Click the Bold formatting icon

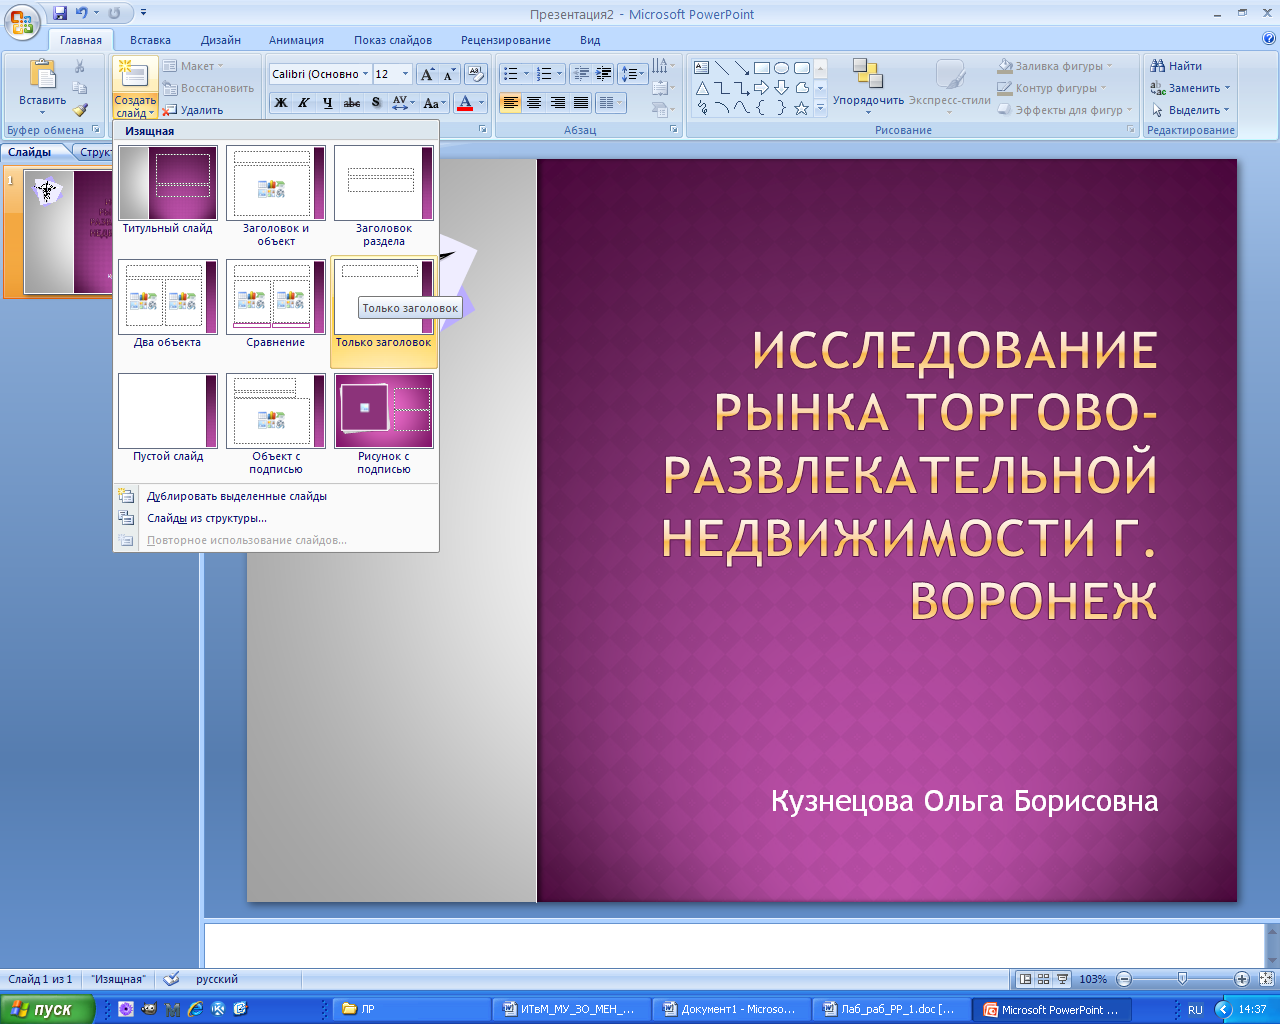281,103
